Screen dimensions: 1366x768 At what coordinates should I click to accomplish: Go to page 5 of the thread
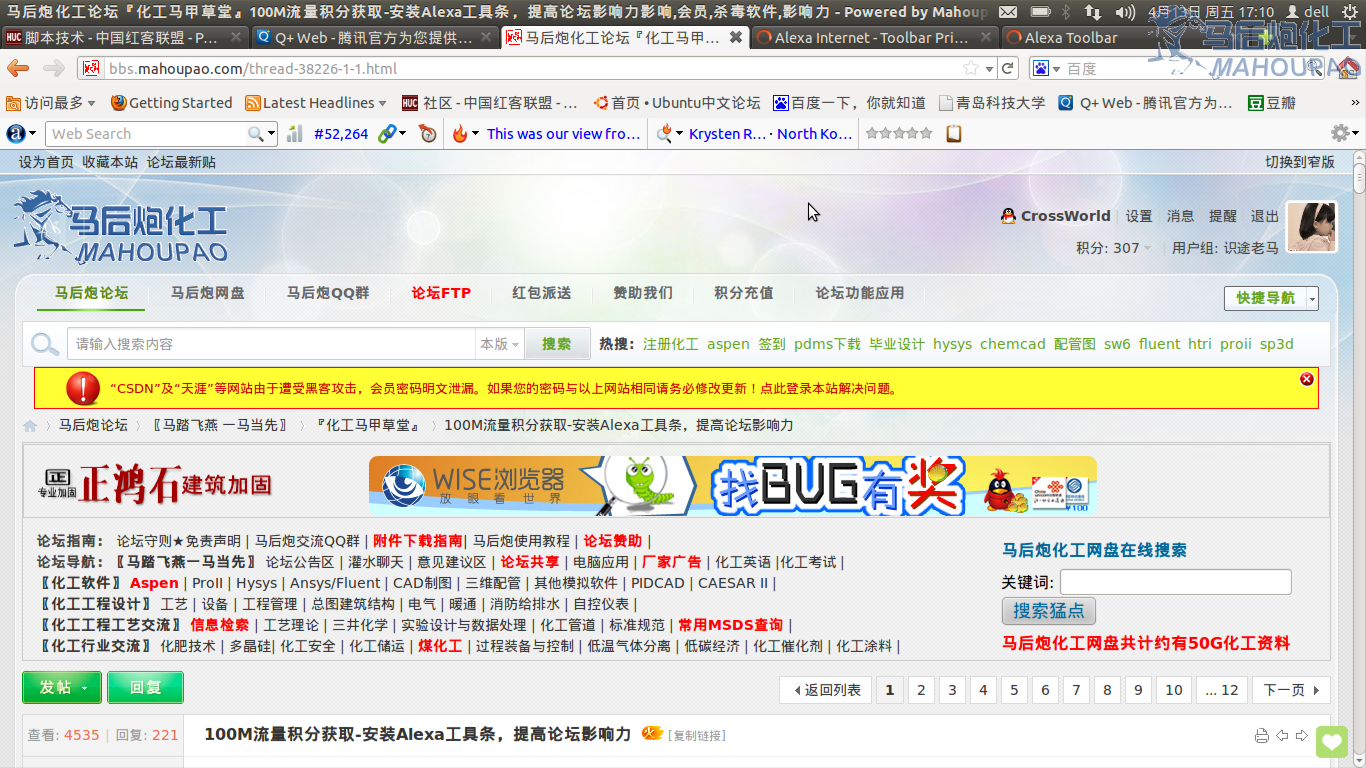pyautogui.click(x=1014, y=690)
